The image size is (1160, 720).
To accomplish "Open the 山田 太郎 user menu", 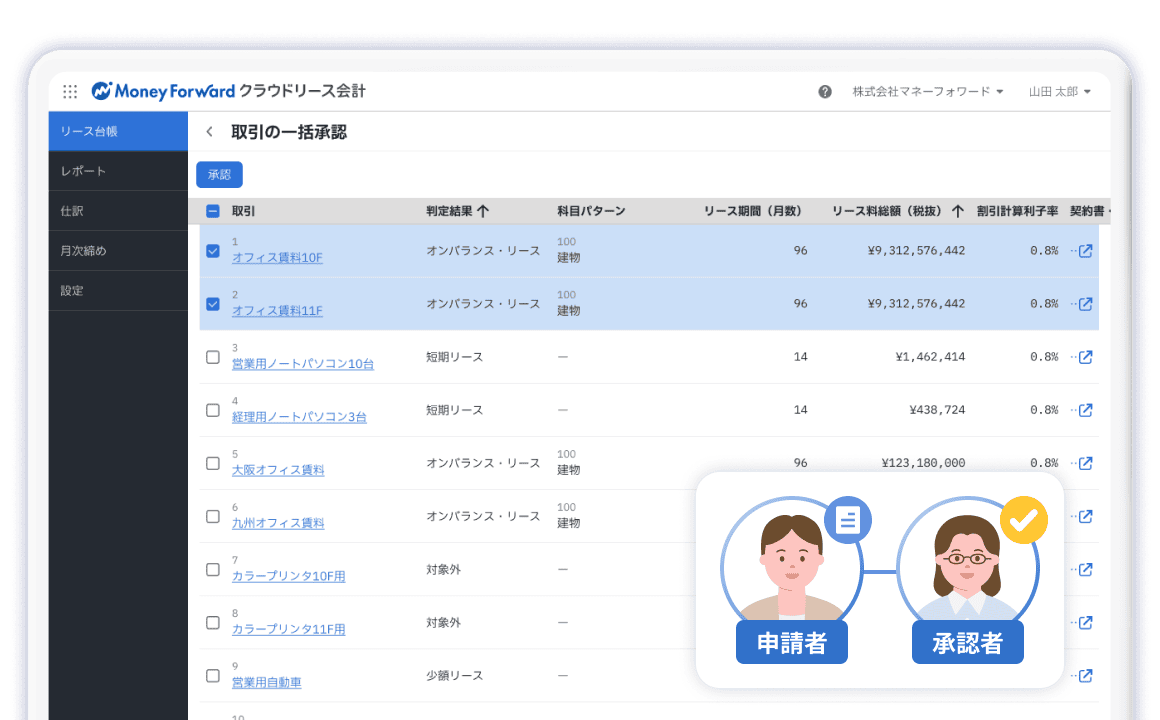I will [x=1059, y=92].
